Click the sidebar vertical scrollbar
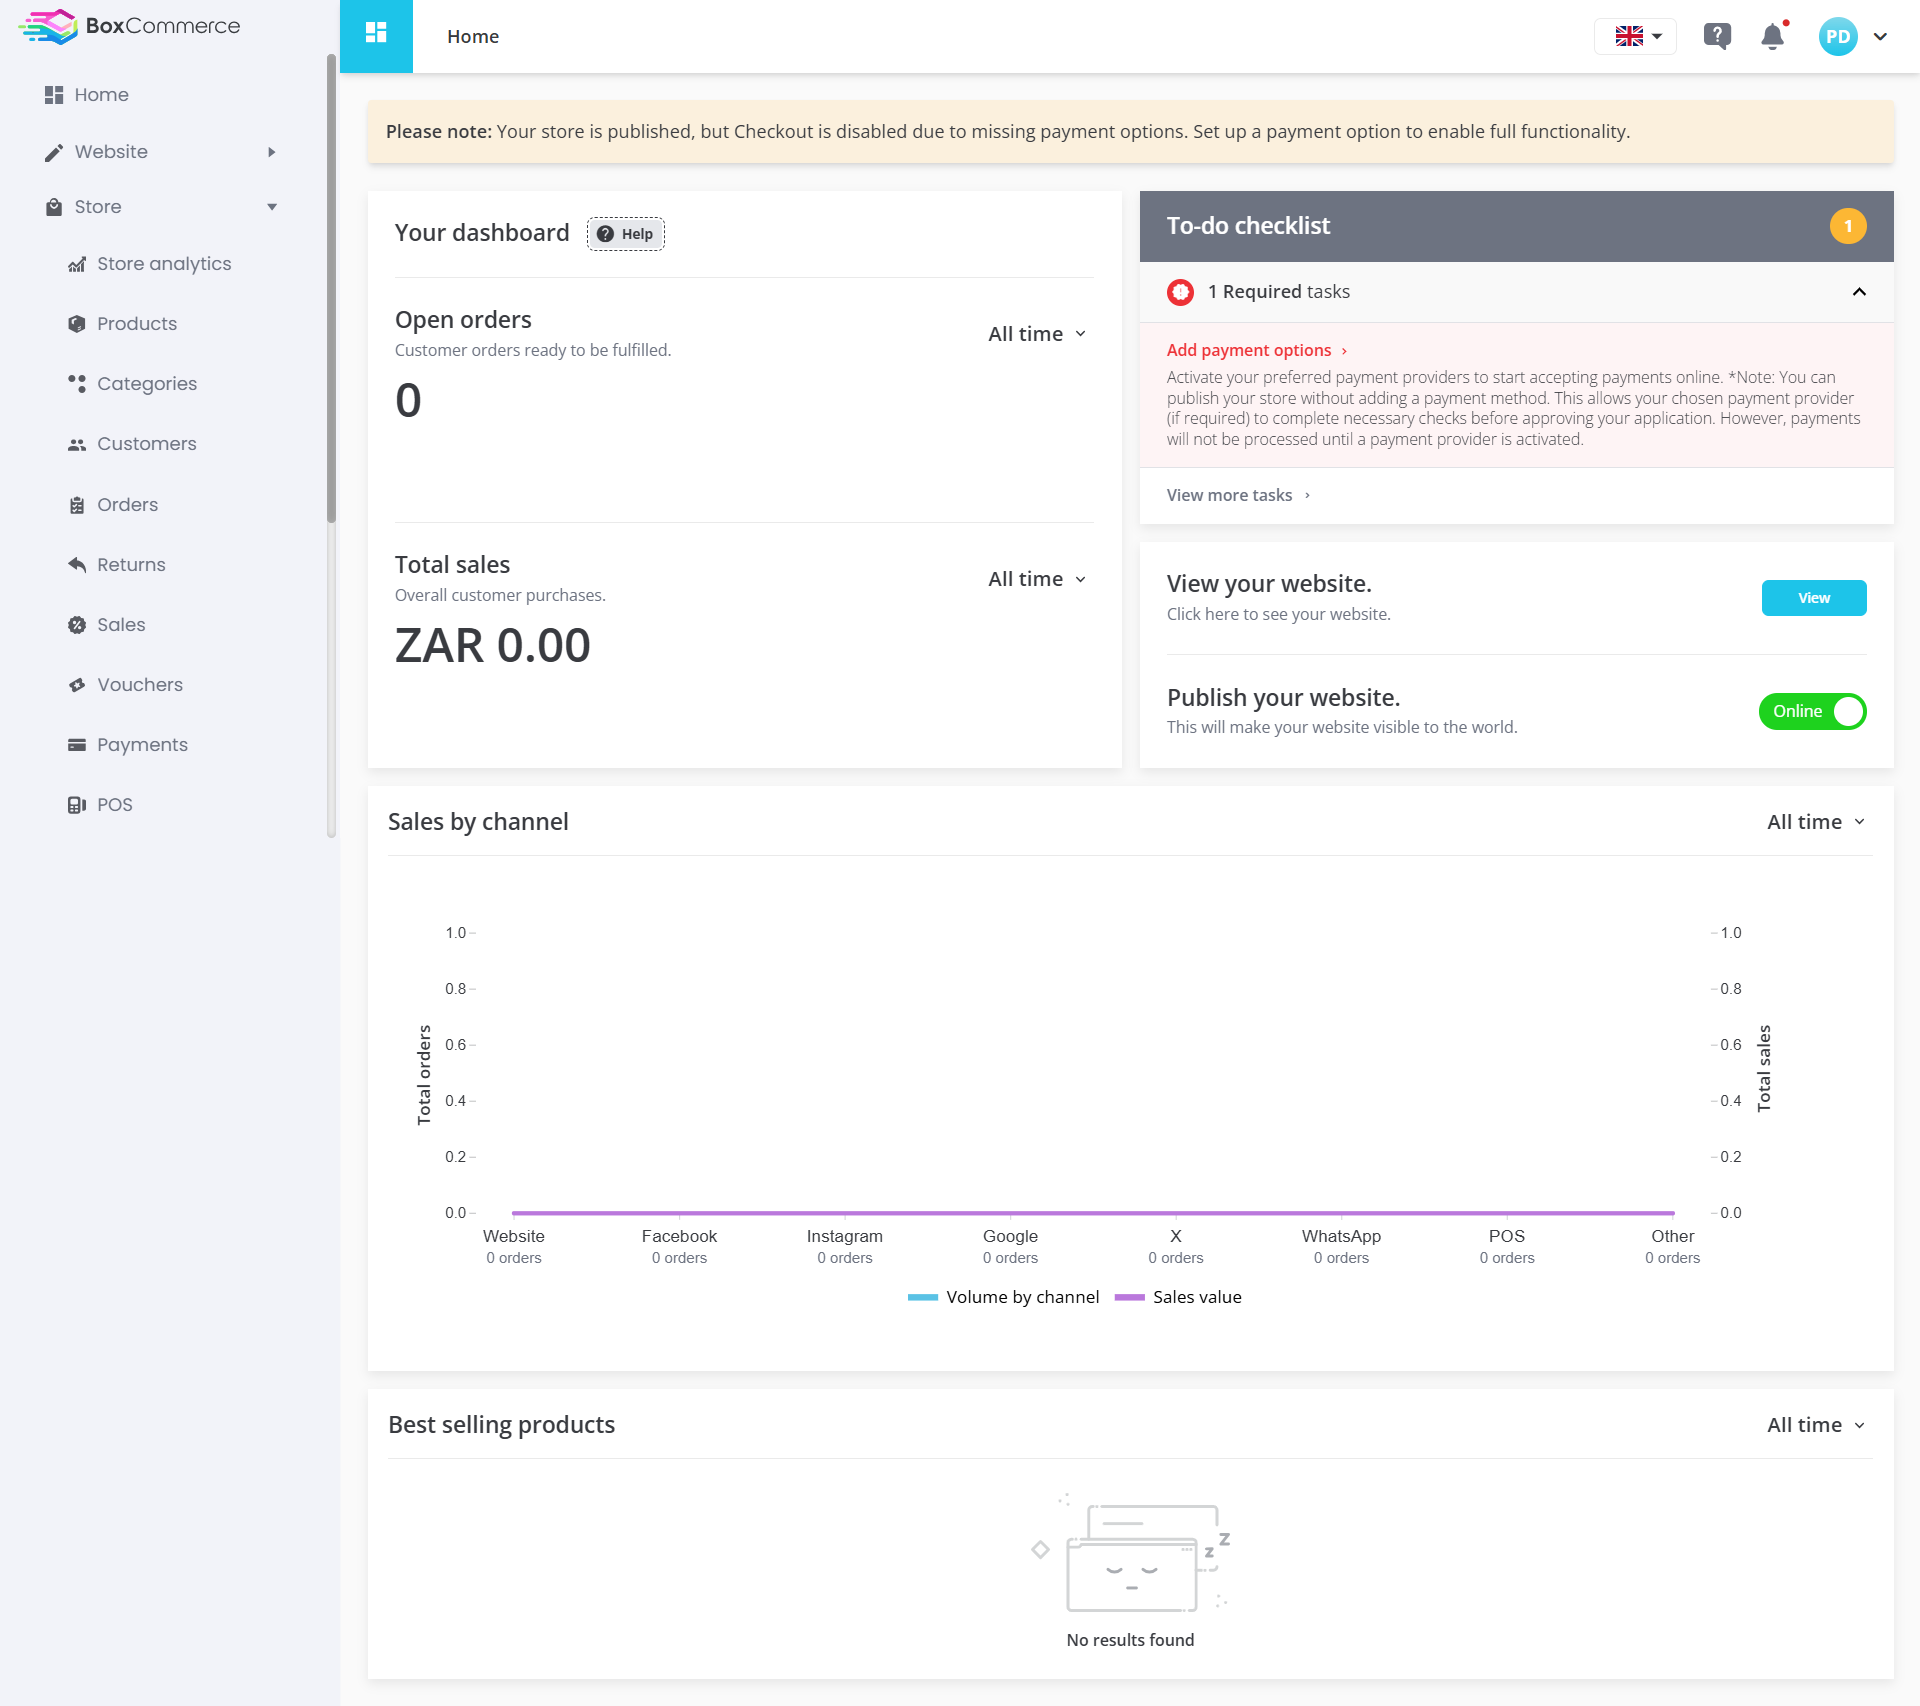The image size is (1920, 1706). point(331,290)
